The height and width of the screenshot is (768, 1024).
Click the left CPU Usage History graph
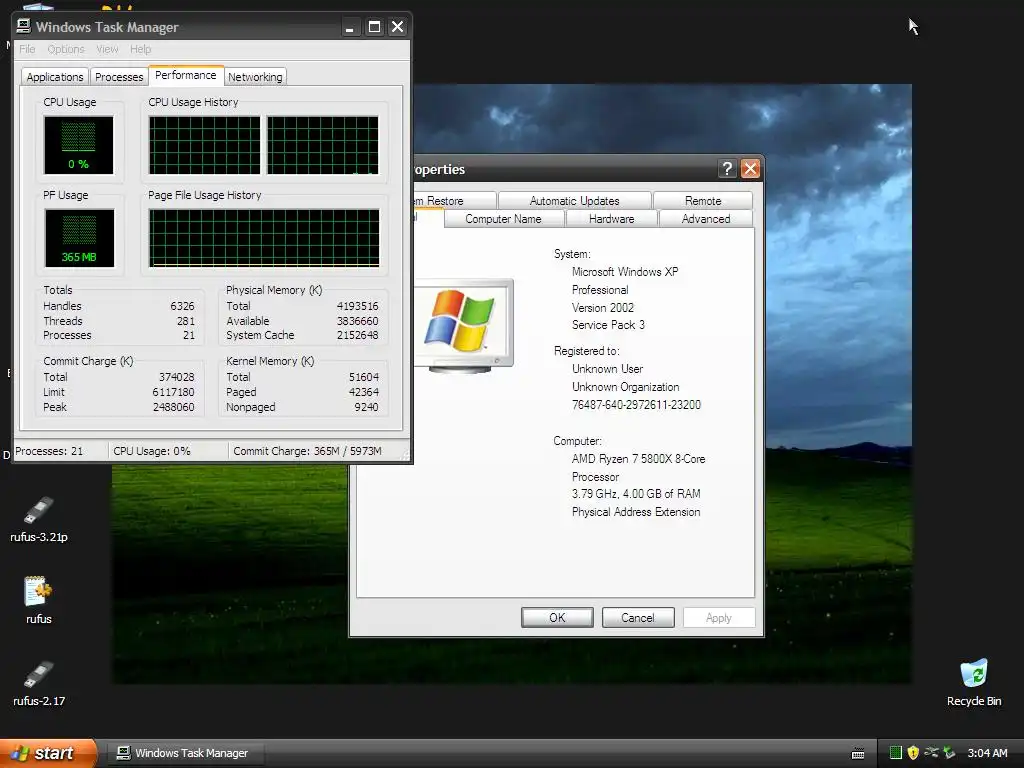click(204, 145)
